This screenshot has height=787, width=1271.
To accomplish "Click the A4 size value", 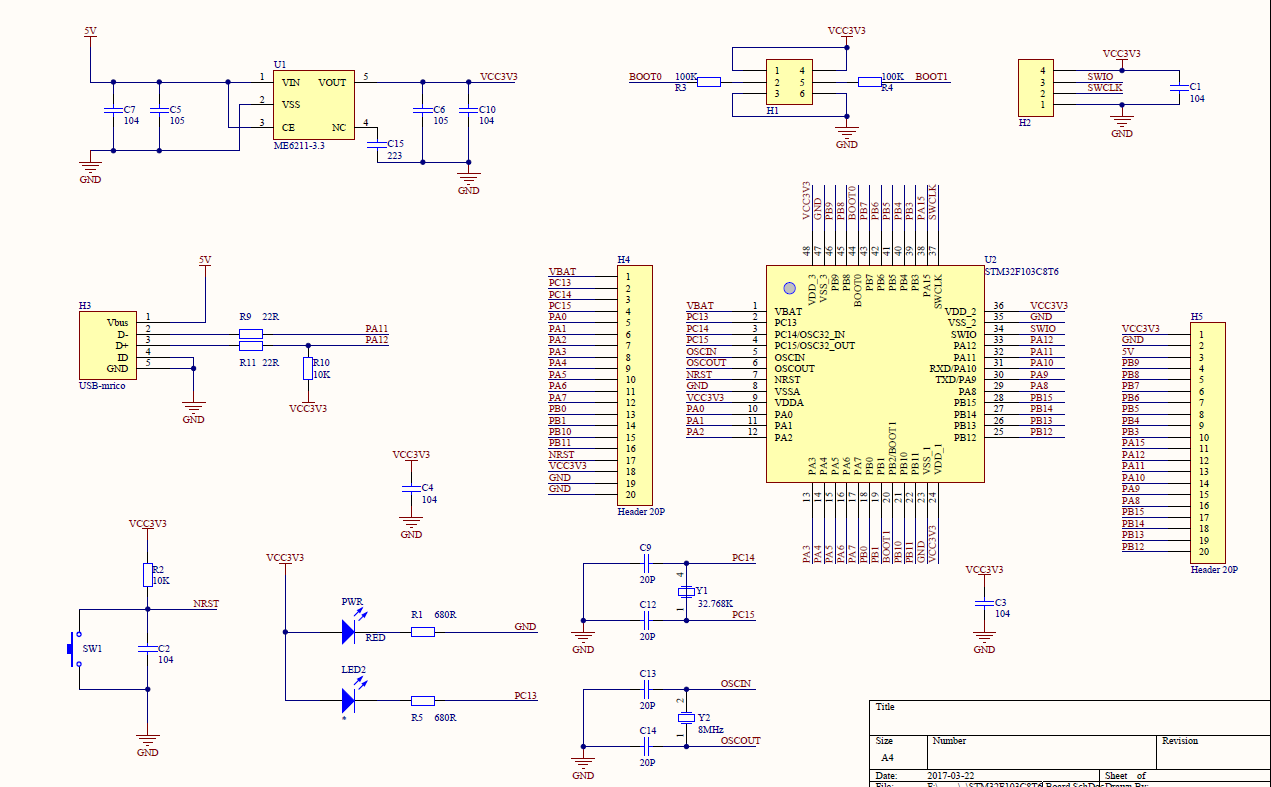I will [887, 758].
